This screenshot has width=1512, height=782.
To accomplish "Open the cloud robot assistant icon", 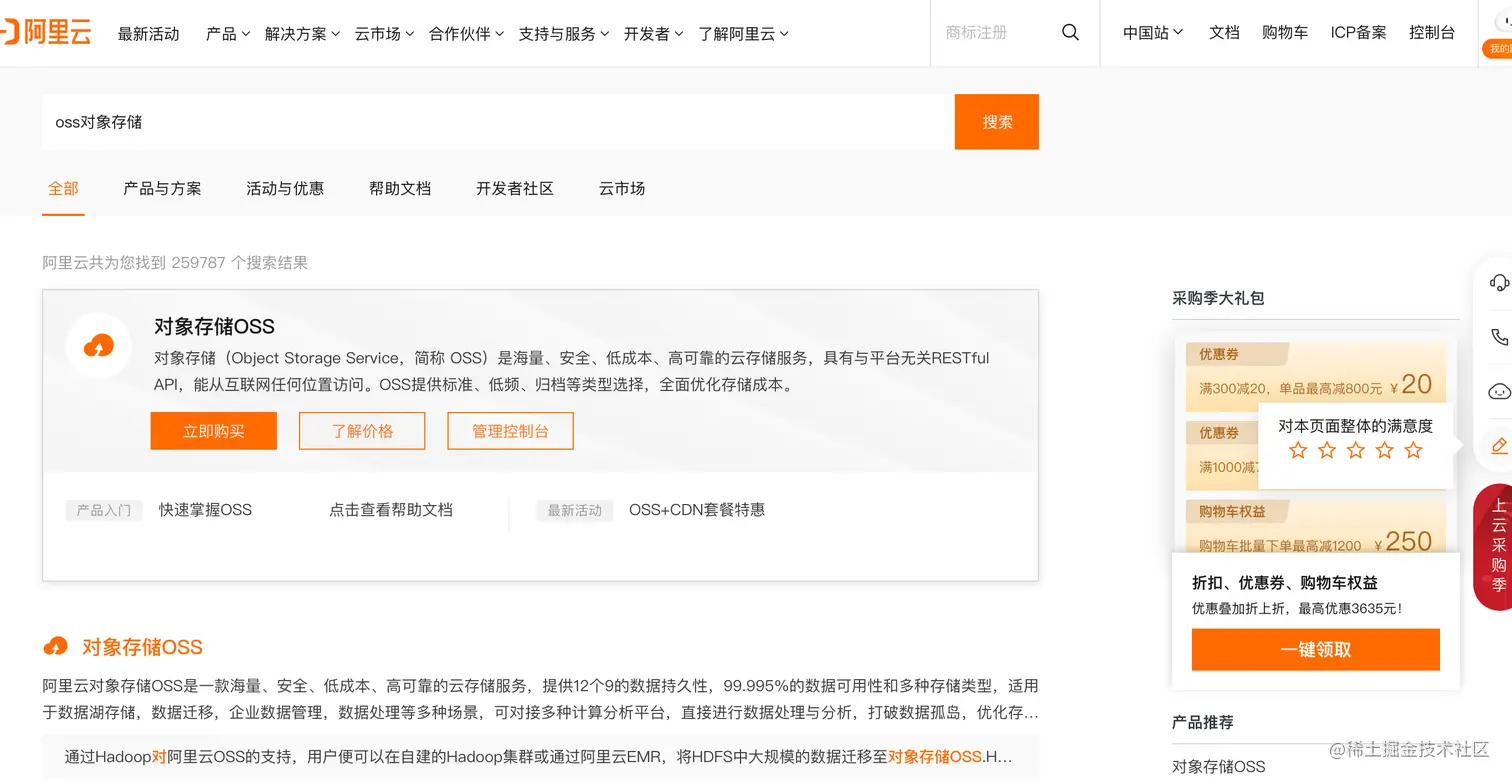I will point(1499,391).
